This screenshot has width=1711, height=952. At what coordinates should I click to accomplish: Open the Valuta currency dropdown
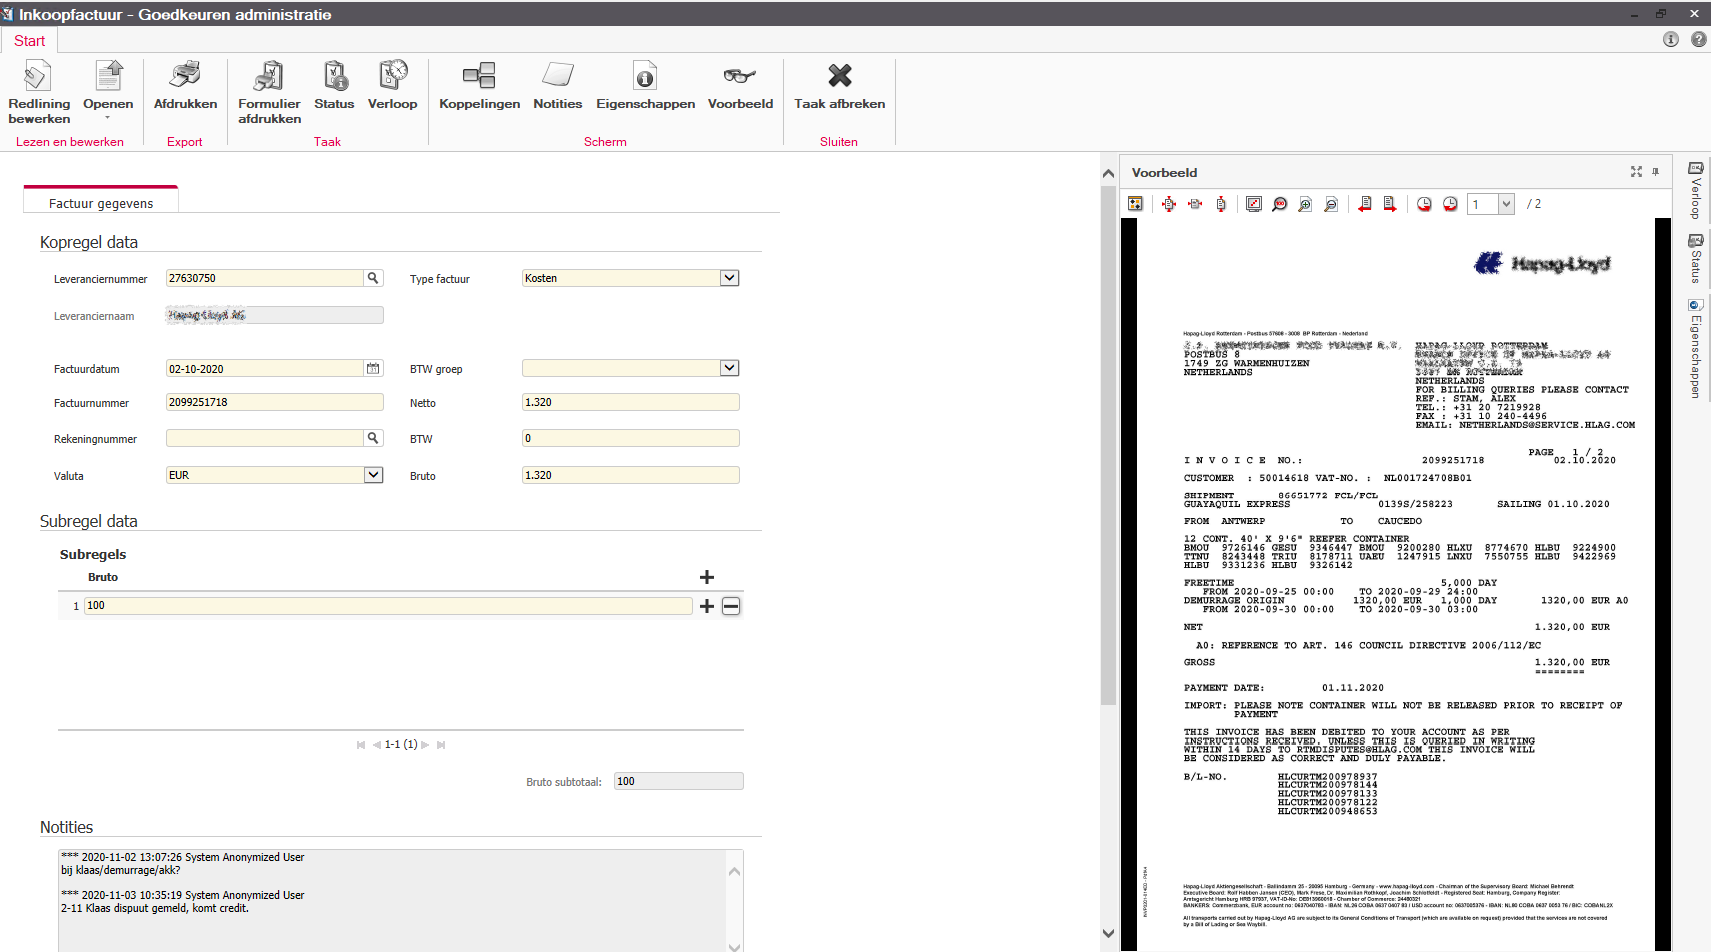coord(372,475)
